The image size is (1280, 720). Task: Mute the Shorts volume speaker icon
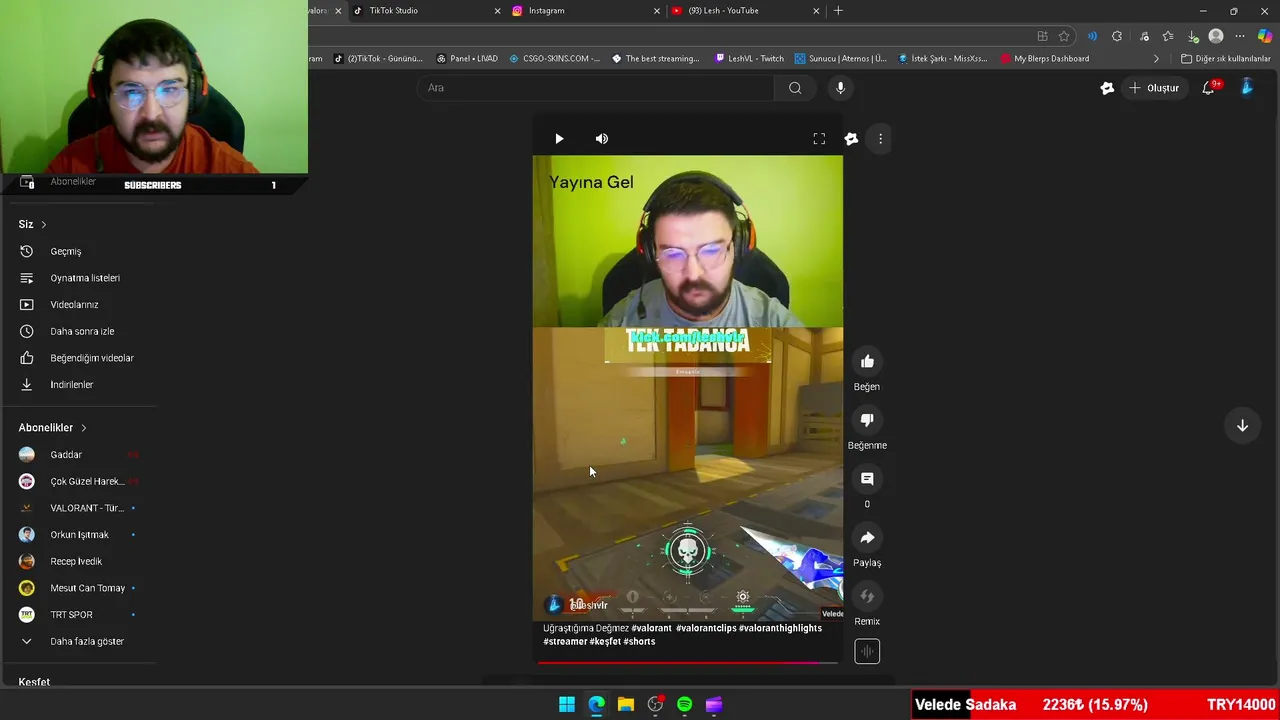tap(602, 139)
